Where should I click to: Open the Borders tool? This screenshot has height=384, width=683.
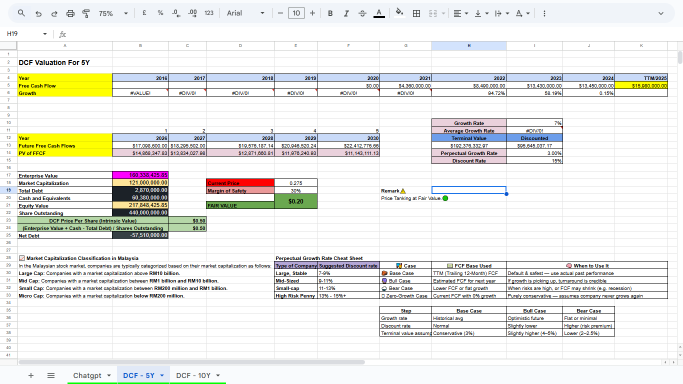(416, 13)
